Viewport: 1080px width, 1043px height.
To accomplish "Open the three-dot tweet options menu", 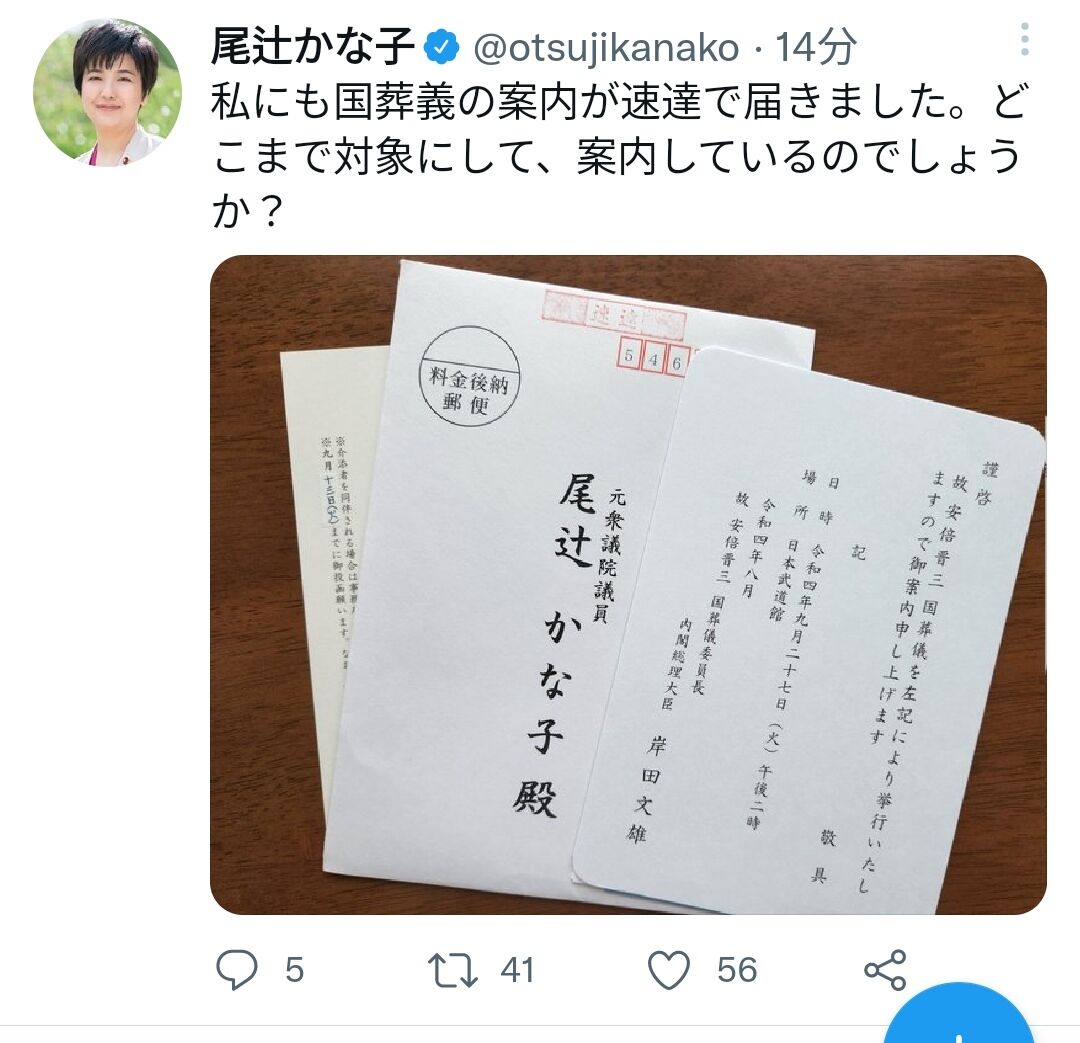I will (1025, 39).
